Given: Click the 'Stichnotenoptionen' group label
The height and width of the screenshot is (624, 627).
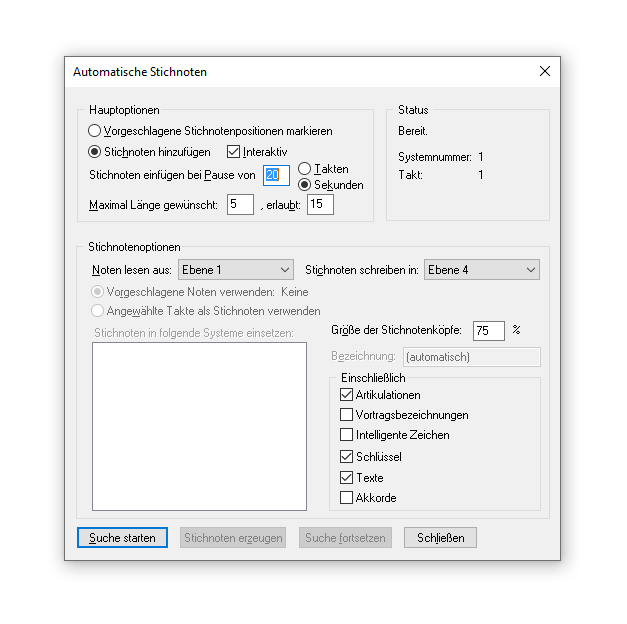Looking at the screenshot, I should coord(134,247).
